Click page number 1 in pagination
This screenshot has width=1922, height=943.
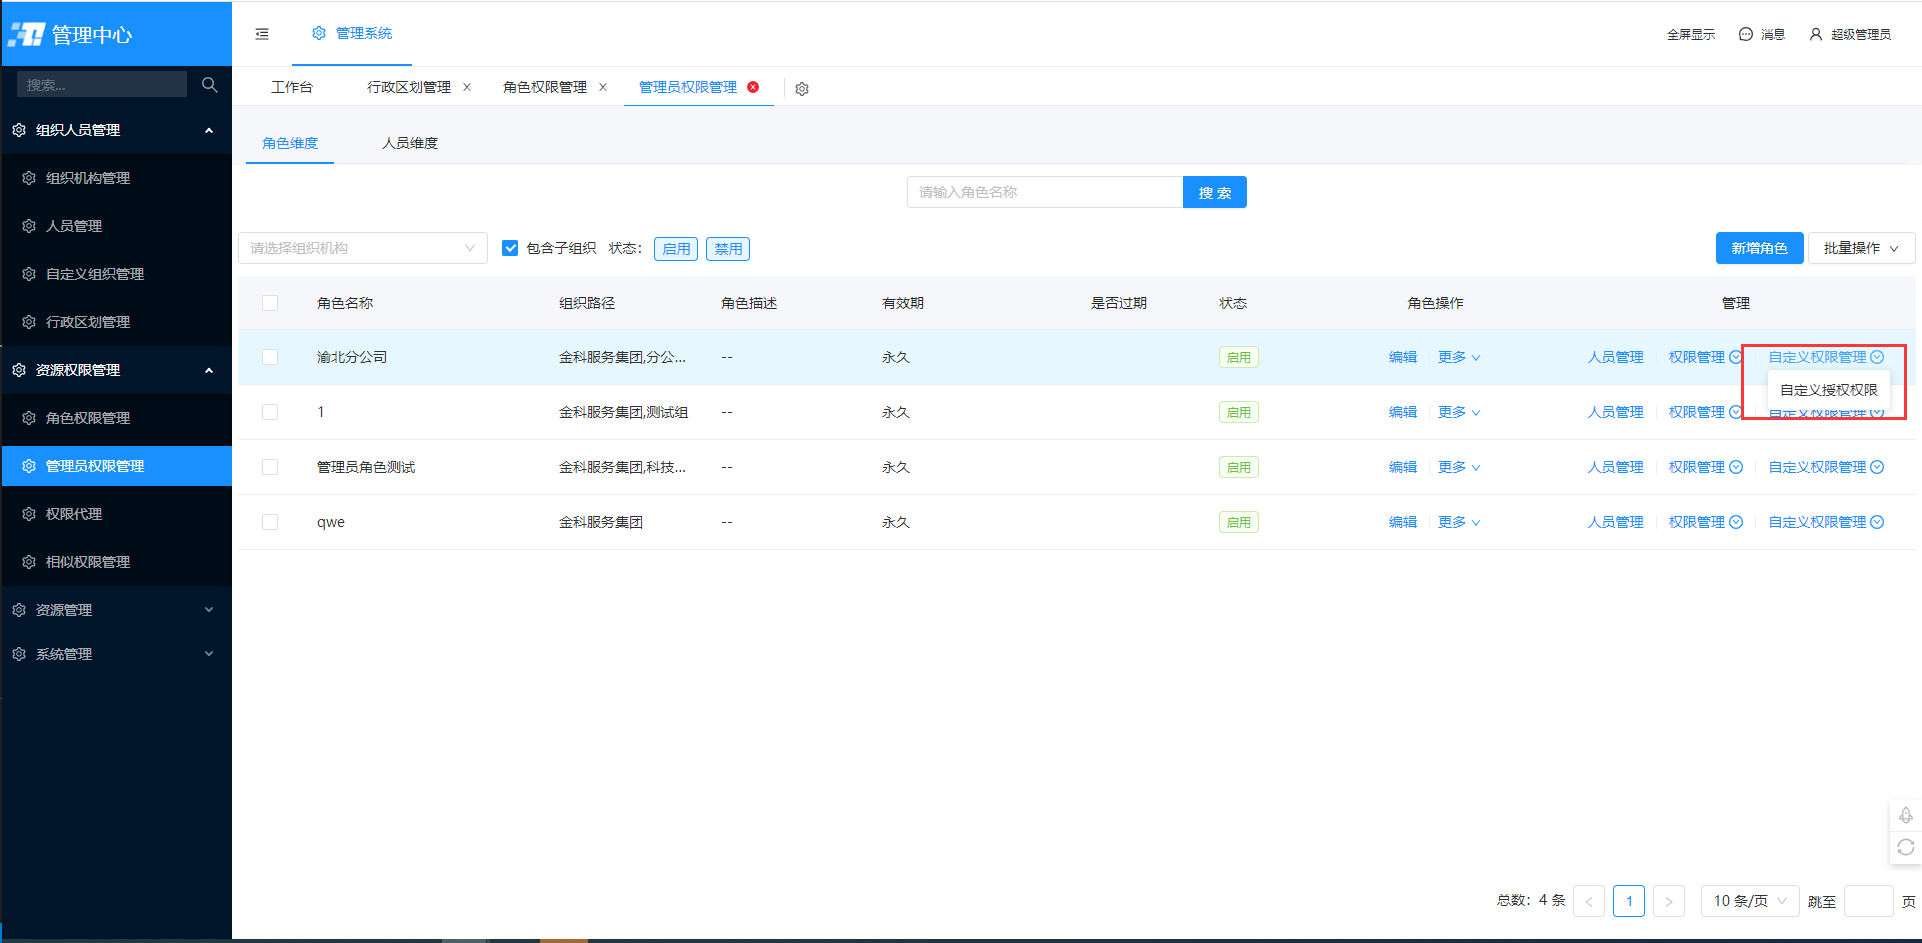click(x=1629, y=901)
